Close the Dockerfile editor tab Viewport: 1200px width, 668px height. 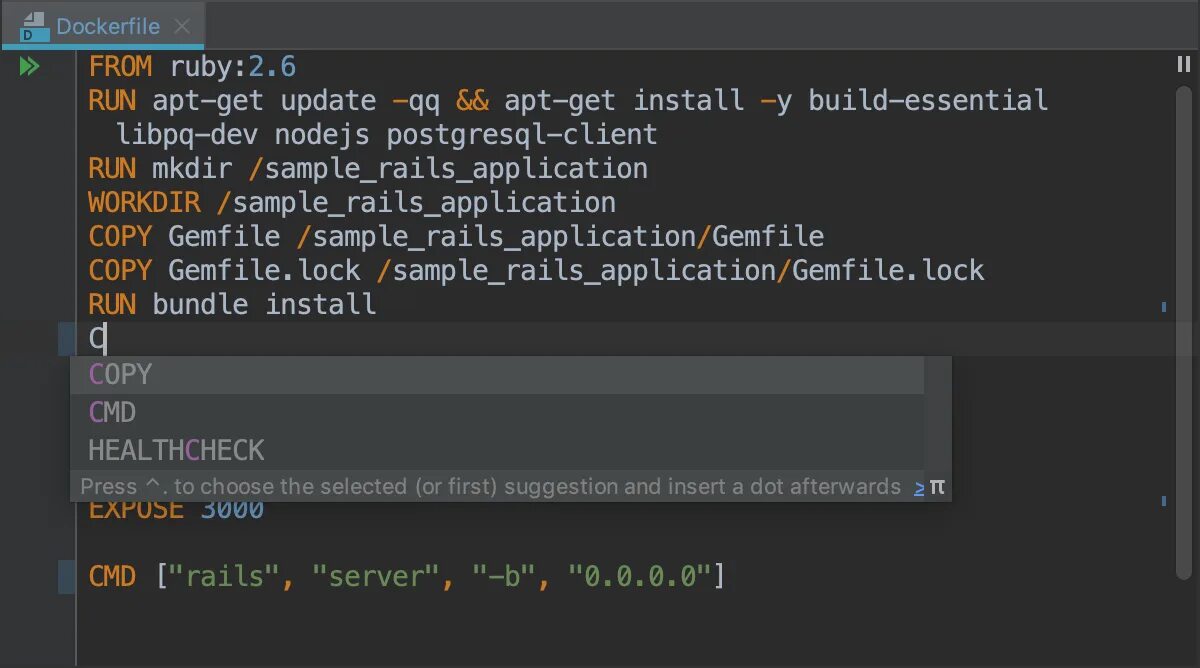[181, 27]
